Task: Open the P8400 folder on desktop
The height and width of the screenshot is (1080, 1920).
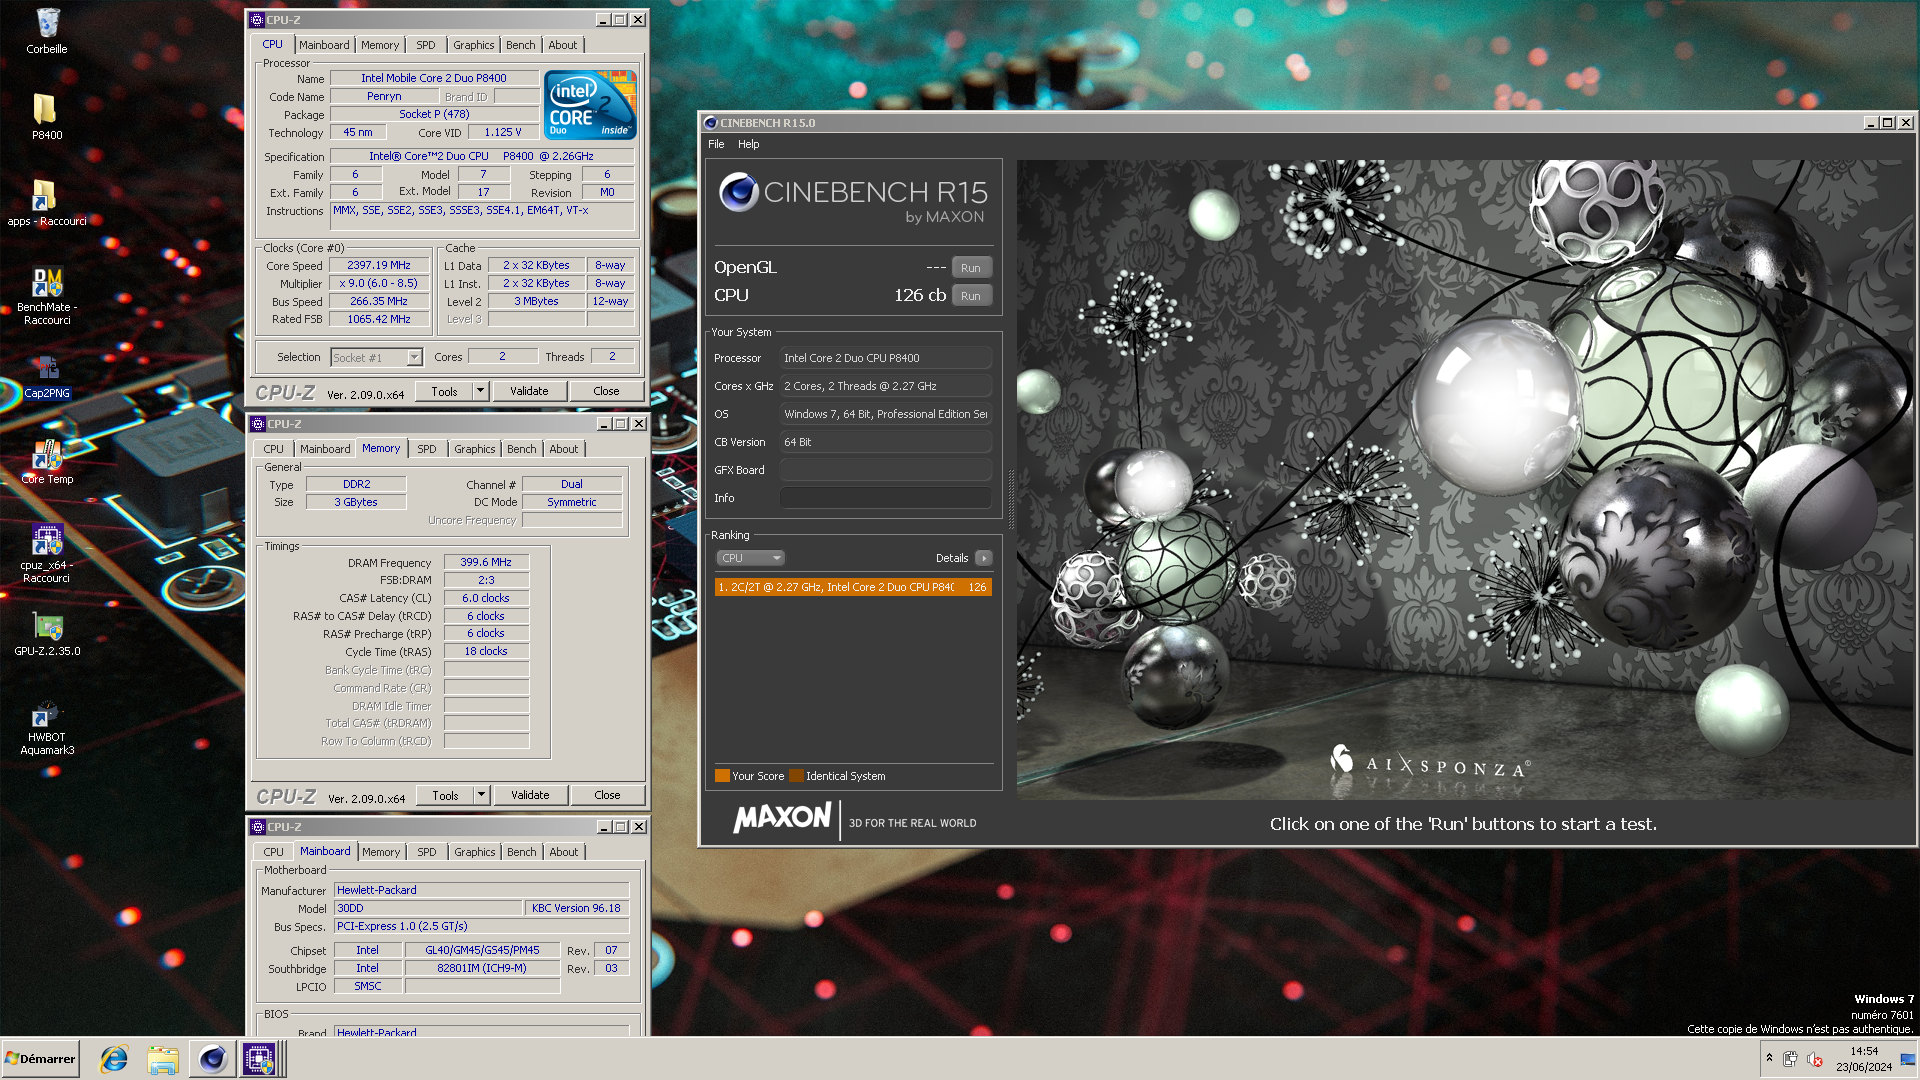Action: coord(46,117)
